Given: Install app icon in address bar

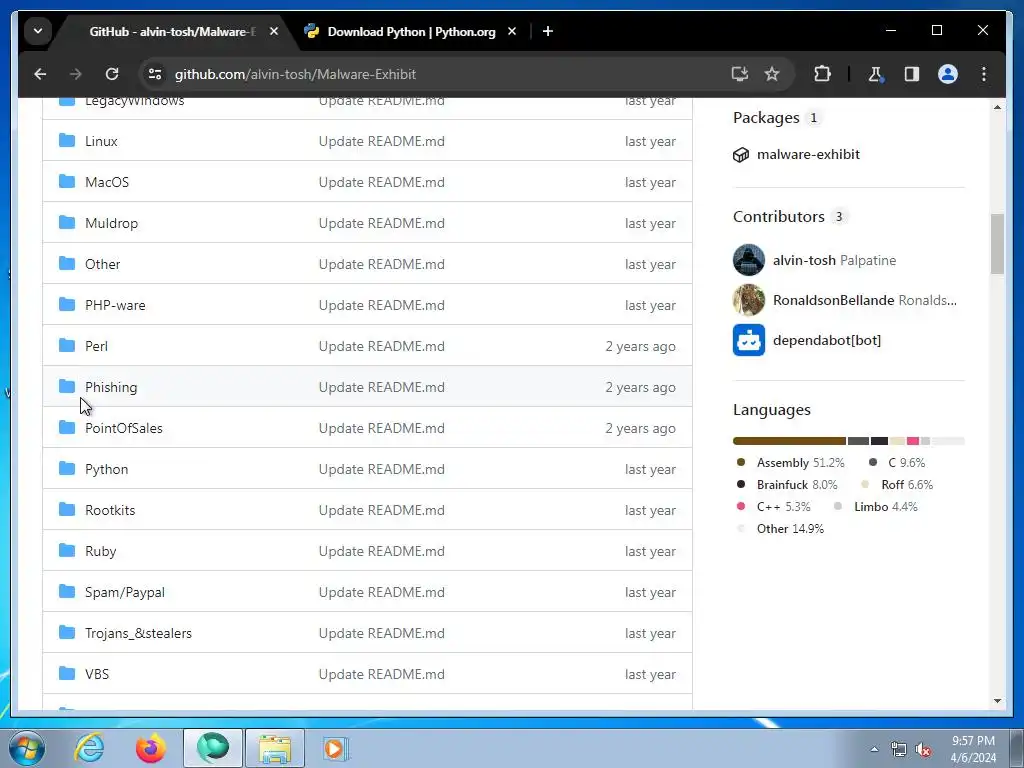Looking at the screenshot, I should click(x=739, y=74).
